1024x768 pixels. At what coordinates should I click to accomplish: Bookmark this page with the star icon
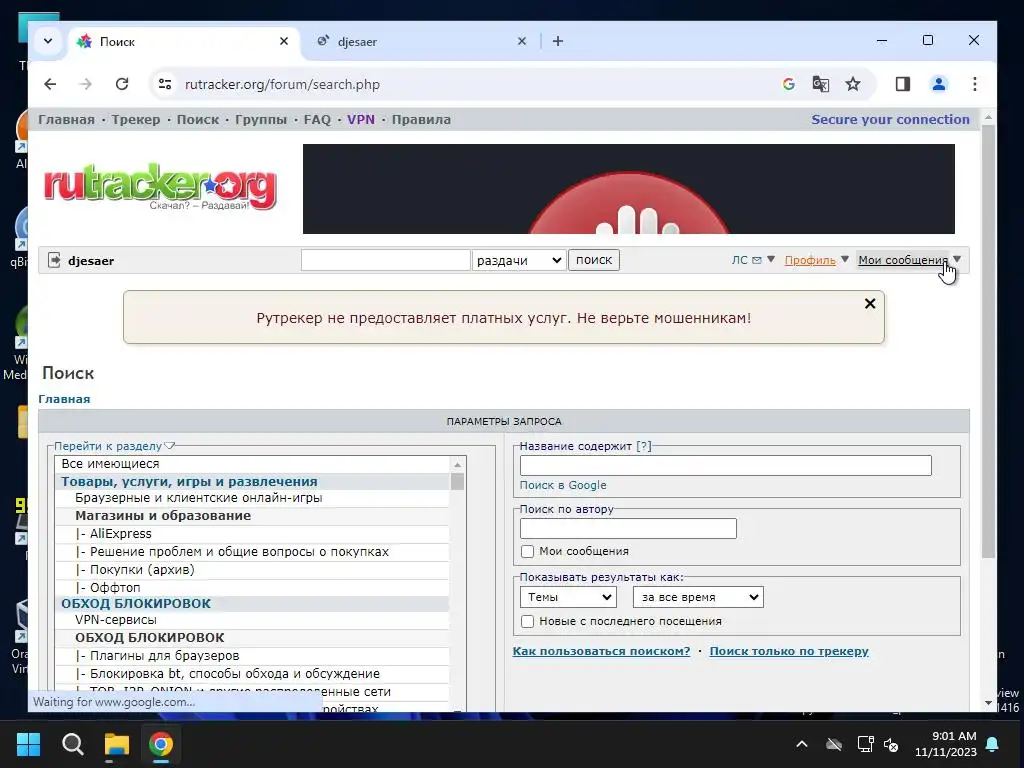click(x=853, y=84)
